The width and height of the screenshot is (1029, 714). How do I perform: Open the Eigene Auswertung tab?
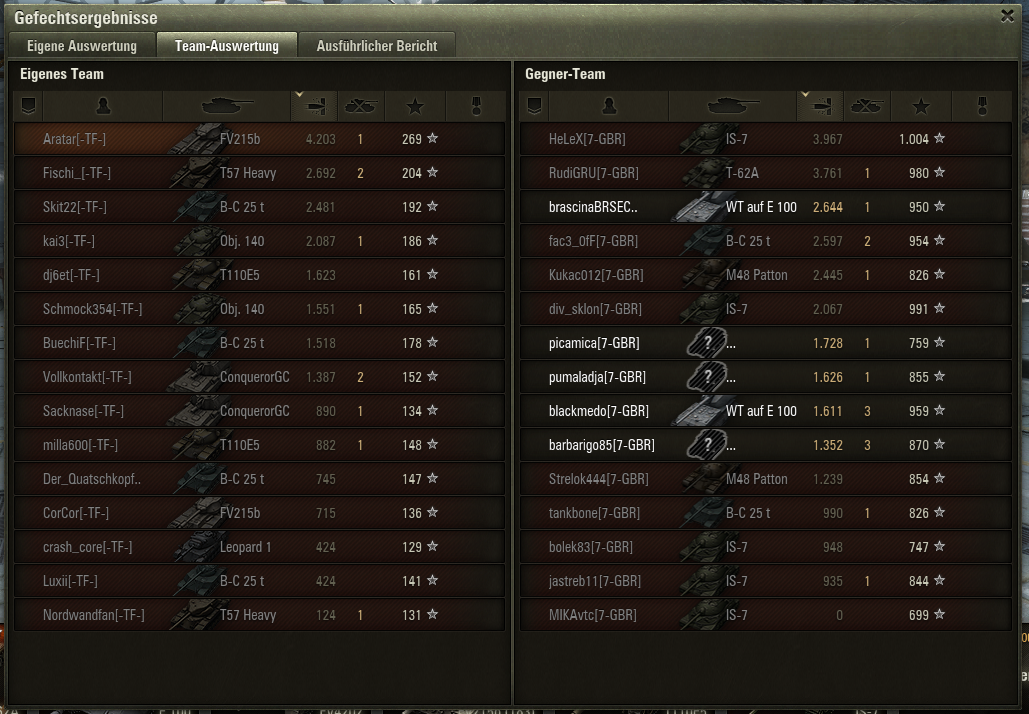tap(82, 46)
